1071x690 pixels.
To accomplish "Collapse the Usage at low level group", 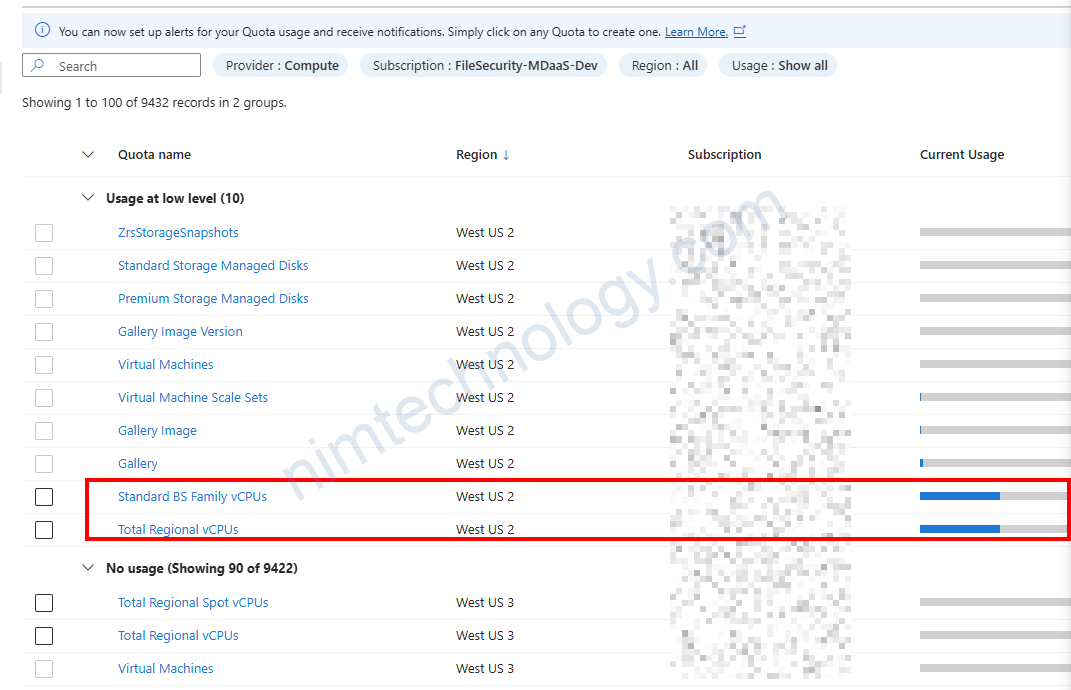I will click(x=88, y=198).
